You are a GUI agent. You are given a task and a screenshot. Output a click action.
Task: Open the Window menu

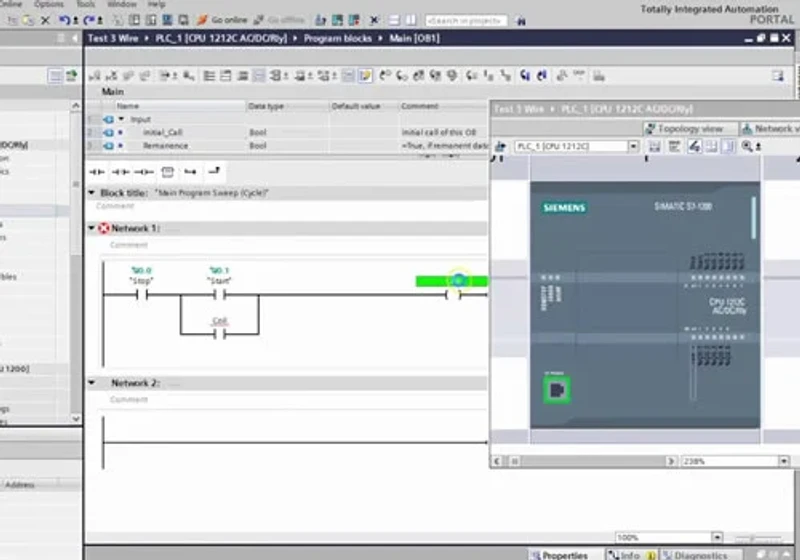click(121, 4)
